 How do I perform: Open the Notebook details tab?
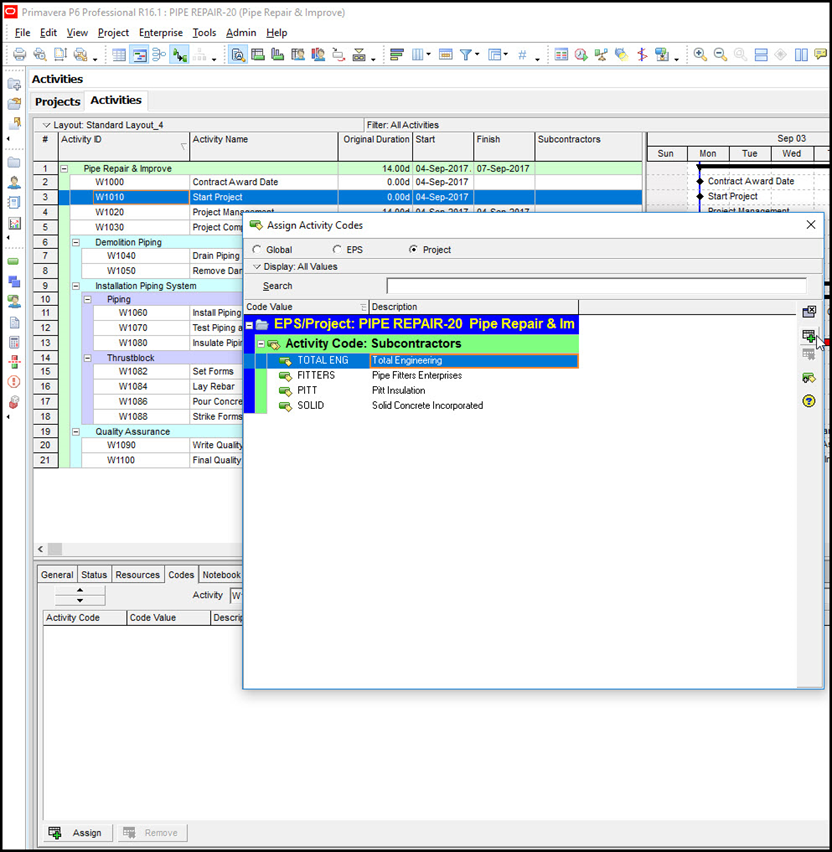click(x=221, y=575)
